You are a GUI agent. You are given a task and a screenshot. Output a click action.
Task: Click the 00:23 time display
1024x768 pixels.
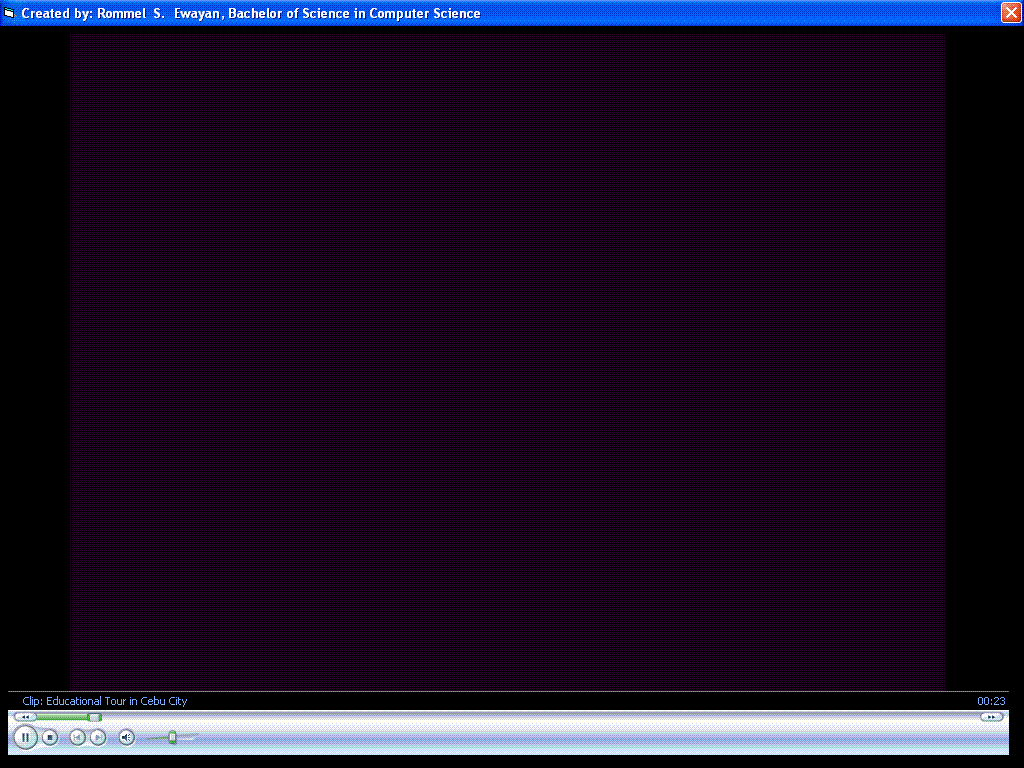[x=991, y=701]
